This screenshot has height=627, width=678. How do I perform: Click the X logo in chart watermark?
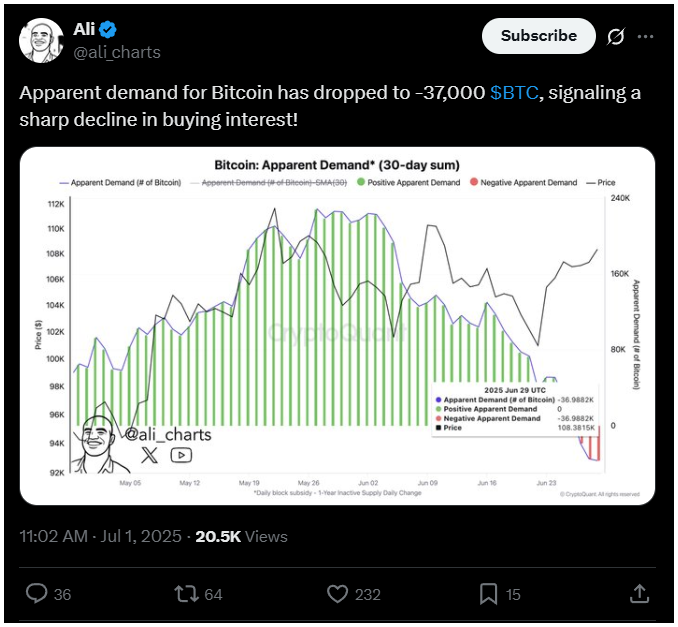pyautogui.click(x=149, y=455)
